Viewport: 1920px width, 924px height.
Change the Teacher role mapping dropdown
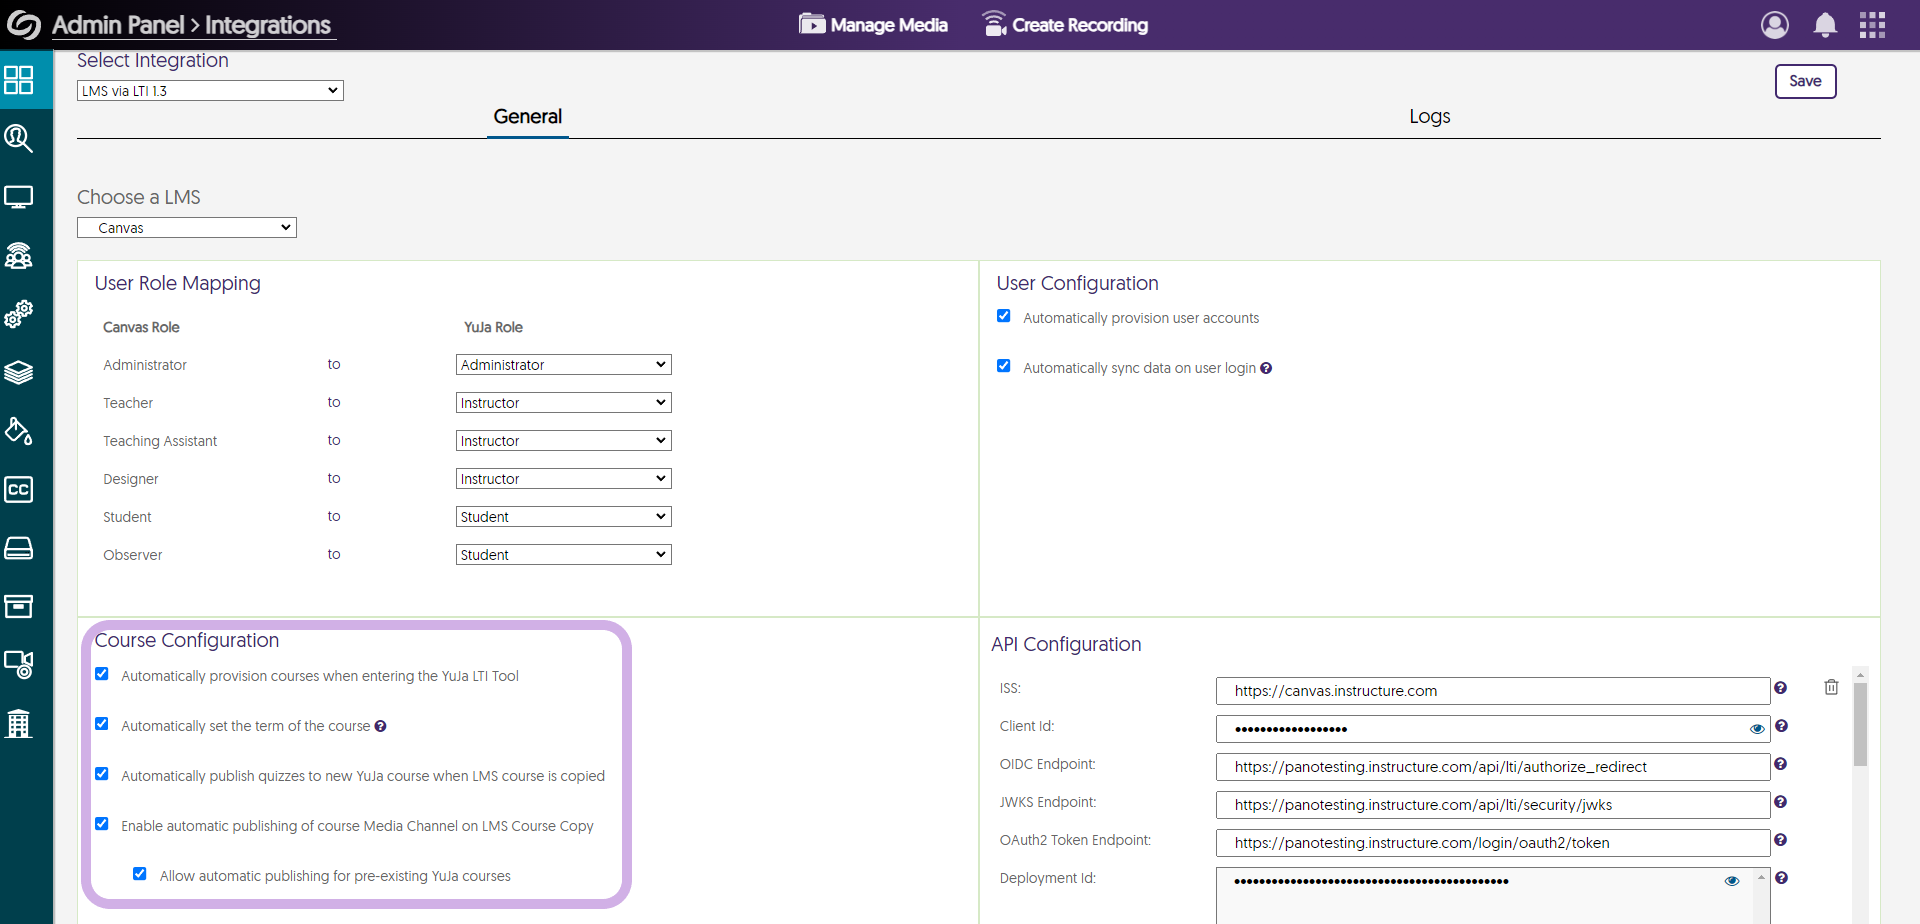click(x=563, y=403)
